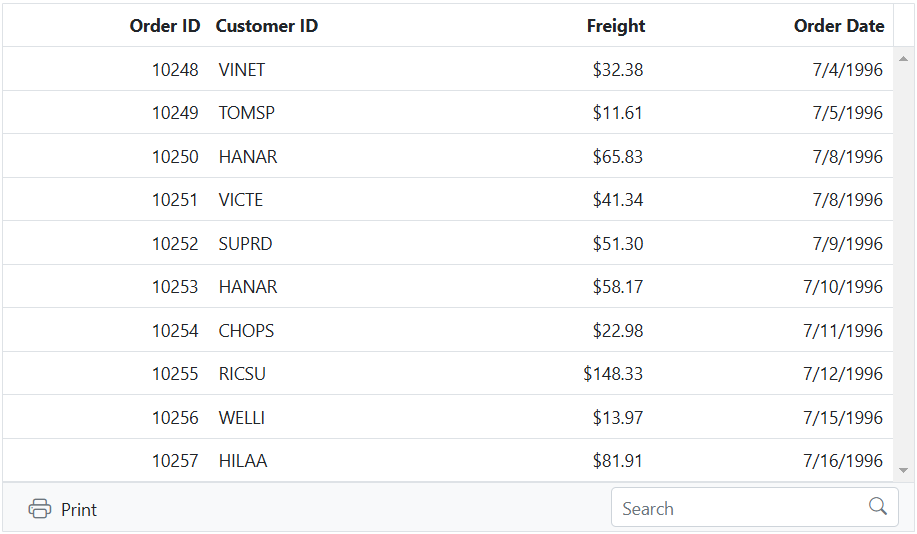
Task: Click the printer icon in the toolbar
Action: pyautogui.click(x=40, y=509)
